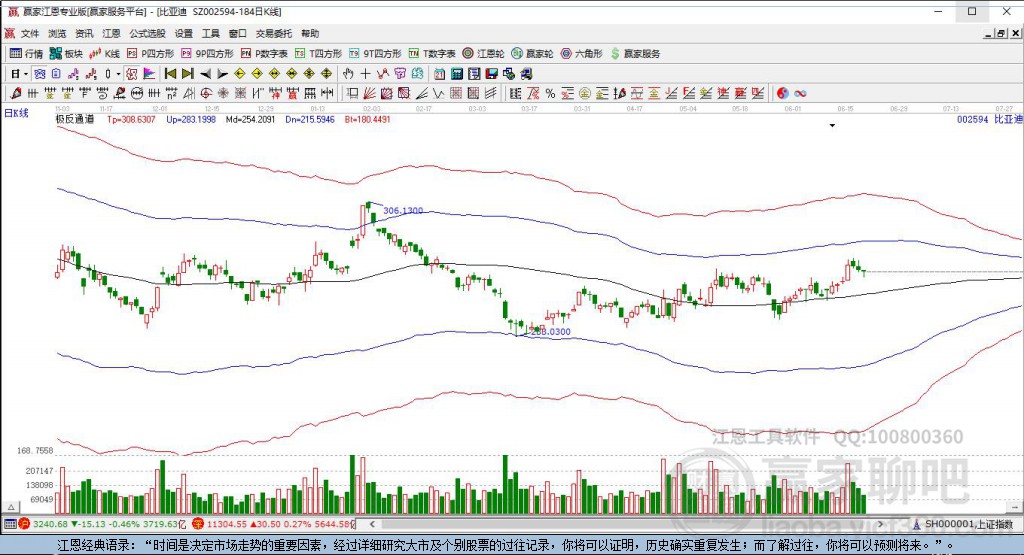
Task: Click the save diskette icon
Action: tap(491, 74)
